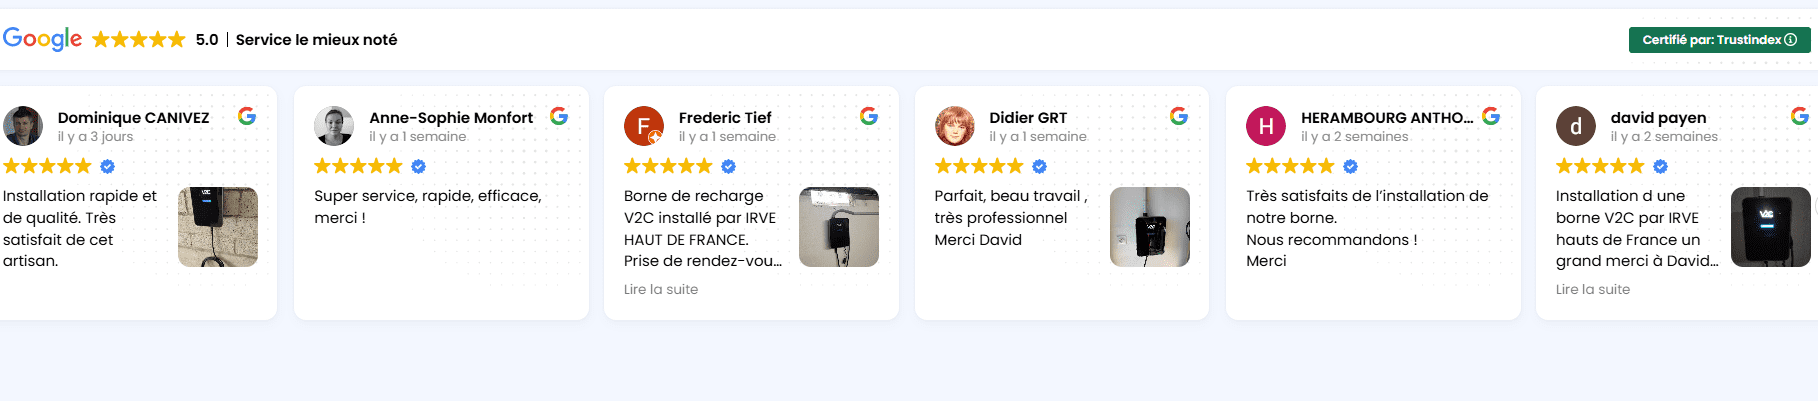This screenshot has height=401, width=1818.
Task: Click Google icon on Dominique CANIVEZ's review
Action: coord(247,116)
